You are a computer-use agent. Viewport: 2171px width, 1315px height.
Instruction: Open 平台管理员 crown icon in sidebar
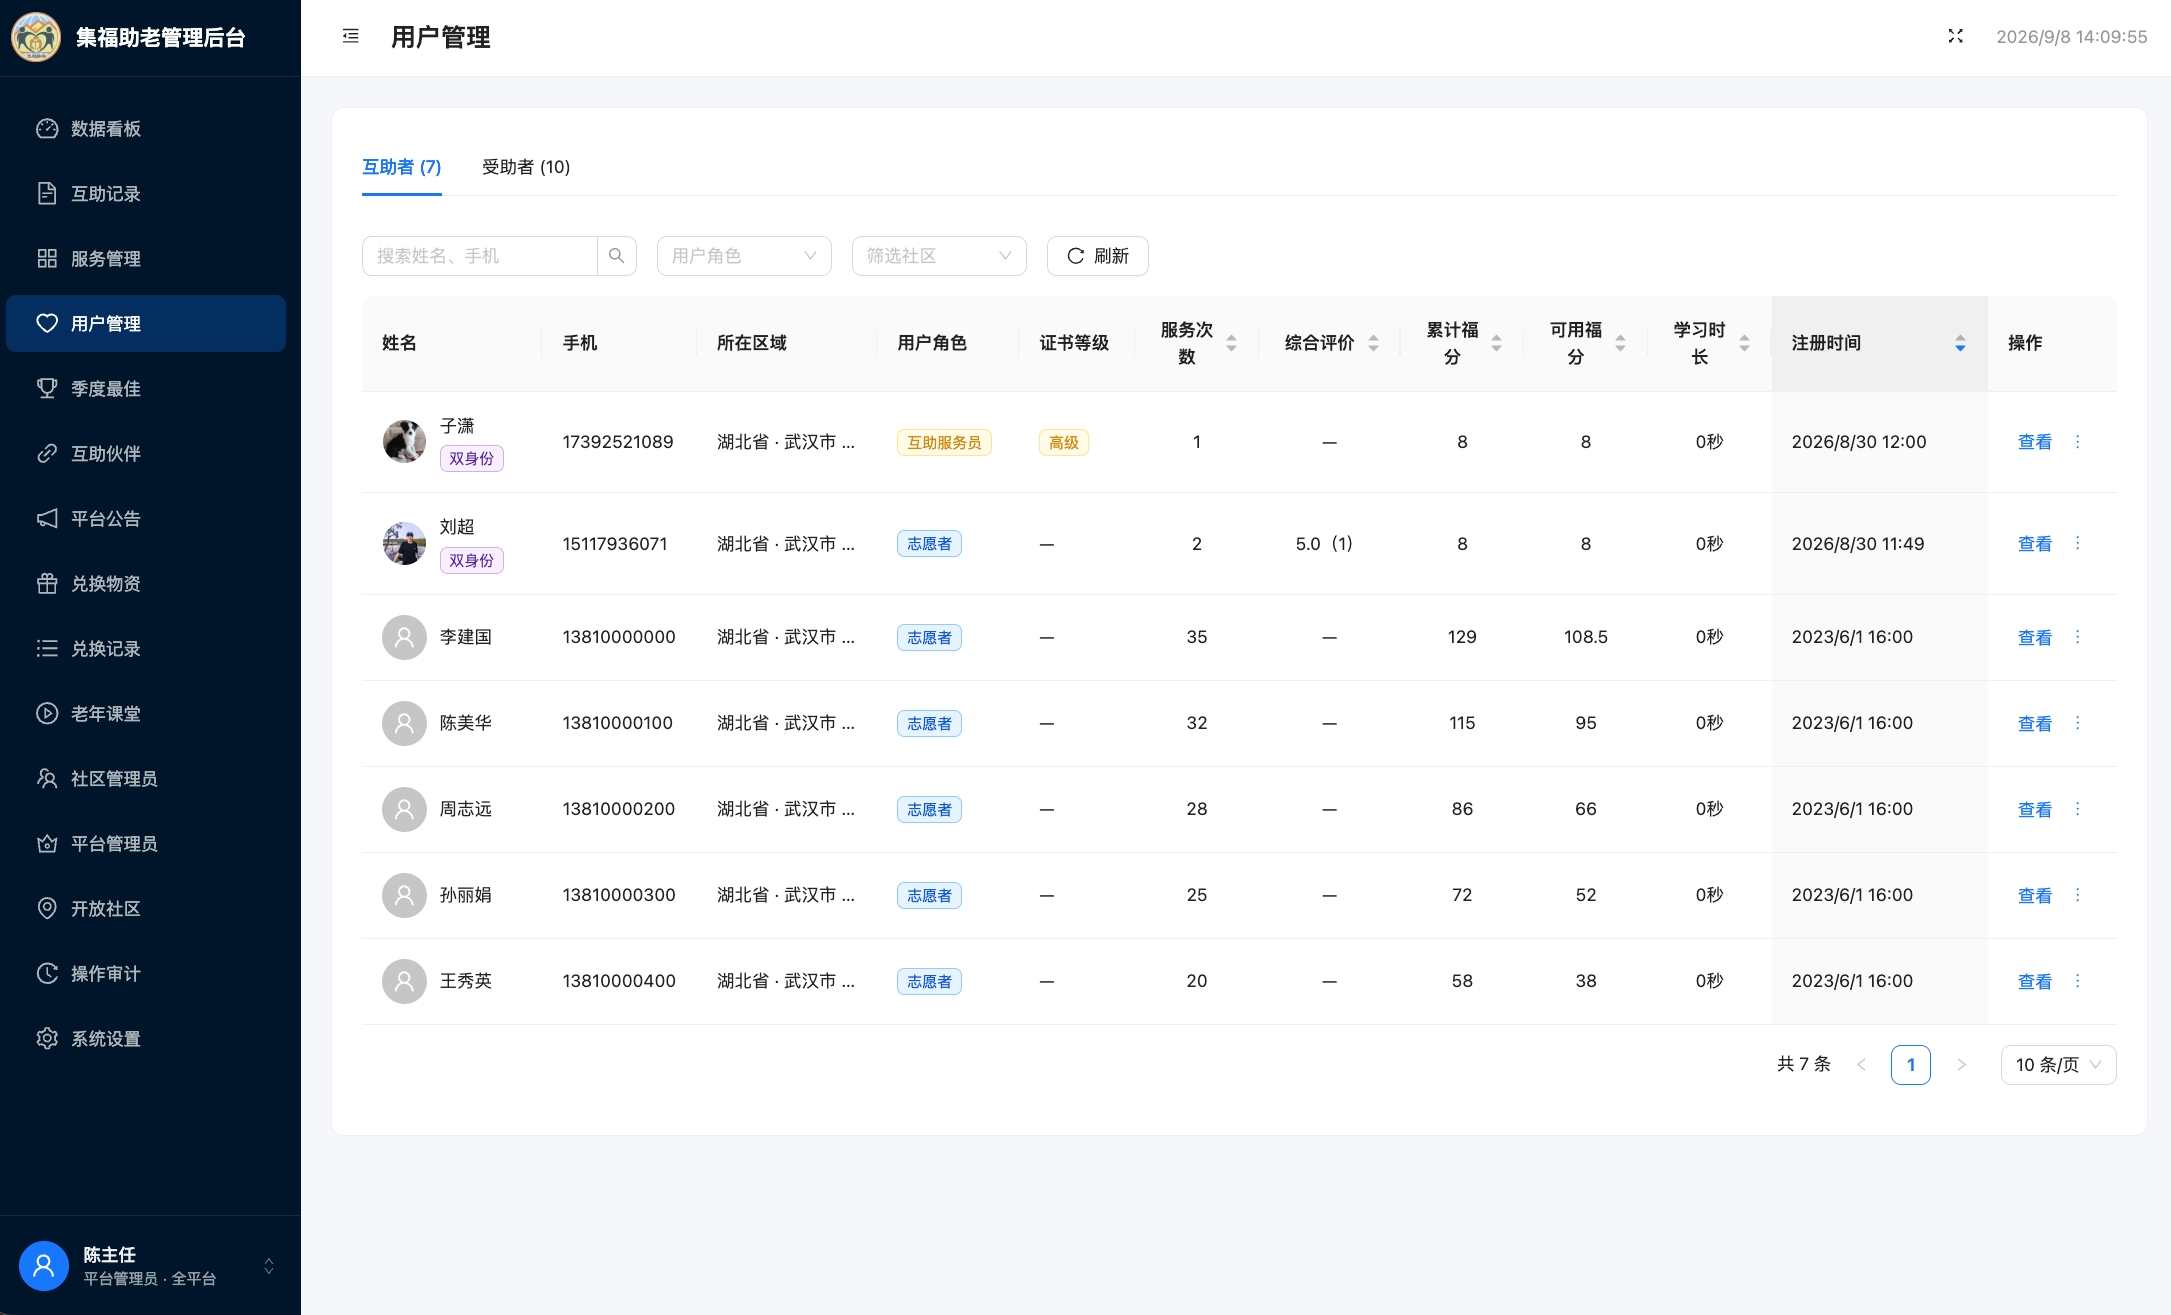pyautogui.click(x=47, y=844)
